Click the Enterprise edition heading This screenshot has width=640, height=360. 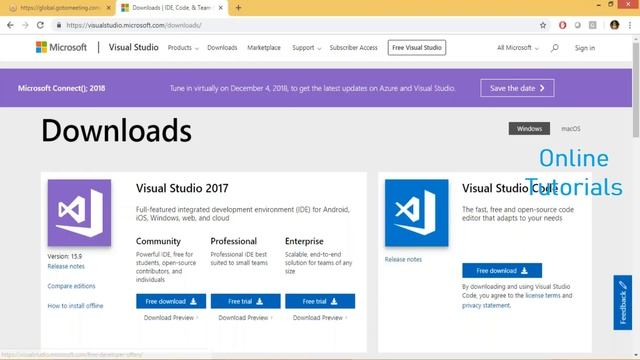coord(304,241)
